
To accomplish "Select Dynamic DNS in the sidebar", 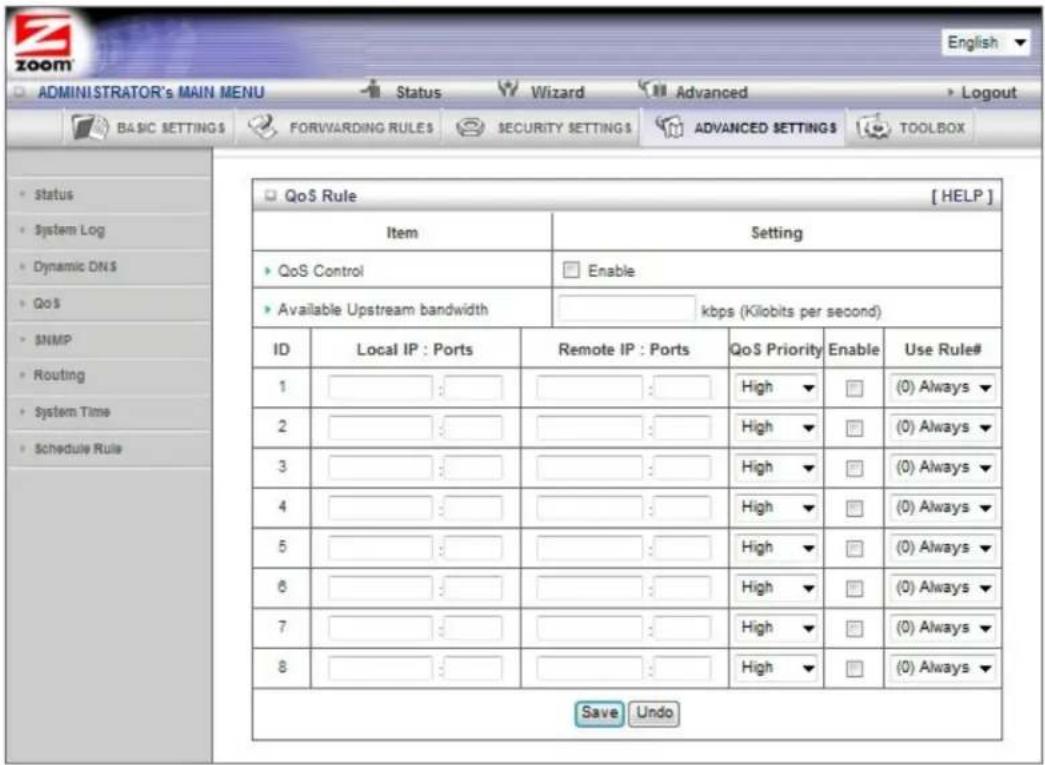I will [x=75, y=267].
